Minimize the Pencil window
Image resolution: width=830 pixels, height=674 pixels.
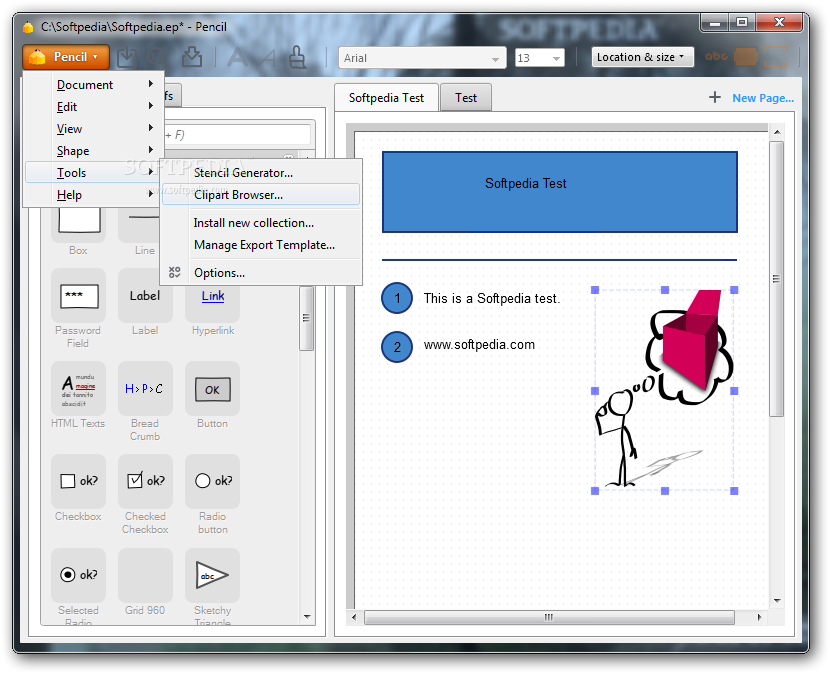tap(715, 22)
